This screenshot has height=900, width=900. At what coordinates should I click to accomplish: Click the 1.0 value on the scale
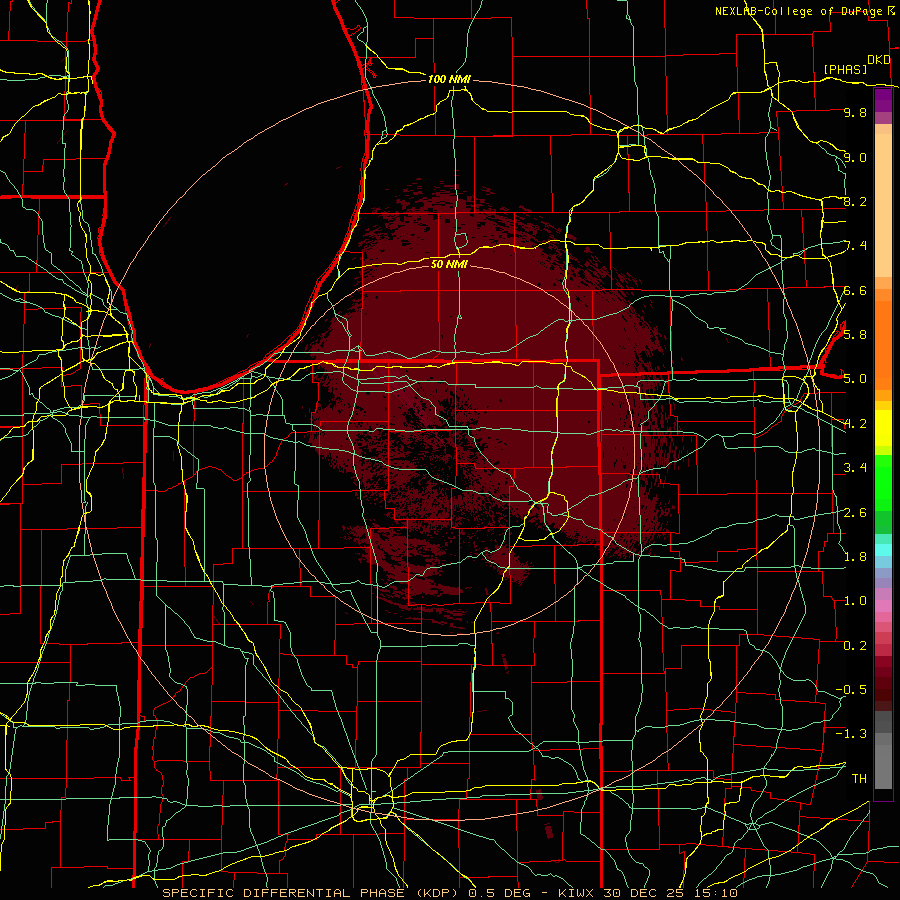click(x=855, y=600)
